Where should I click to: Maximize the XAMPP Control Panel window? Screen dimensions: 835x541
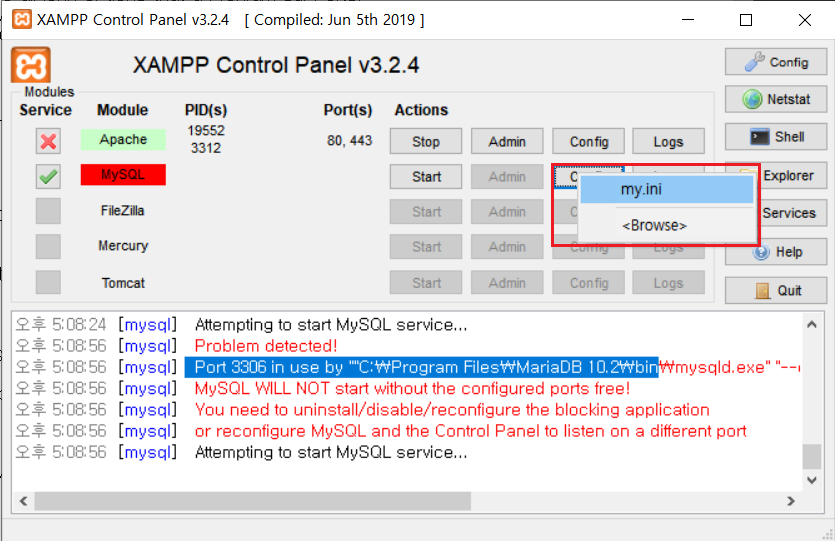(746, 20)
